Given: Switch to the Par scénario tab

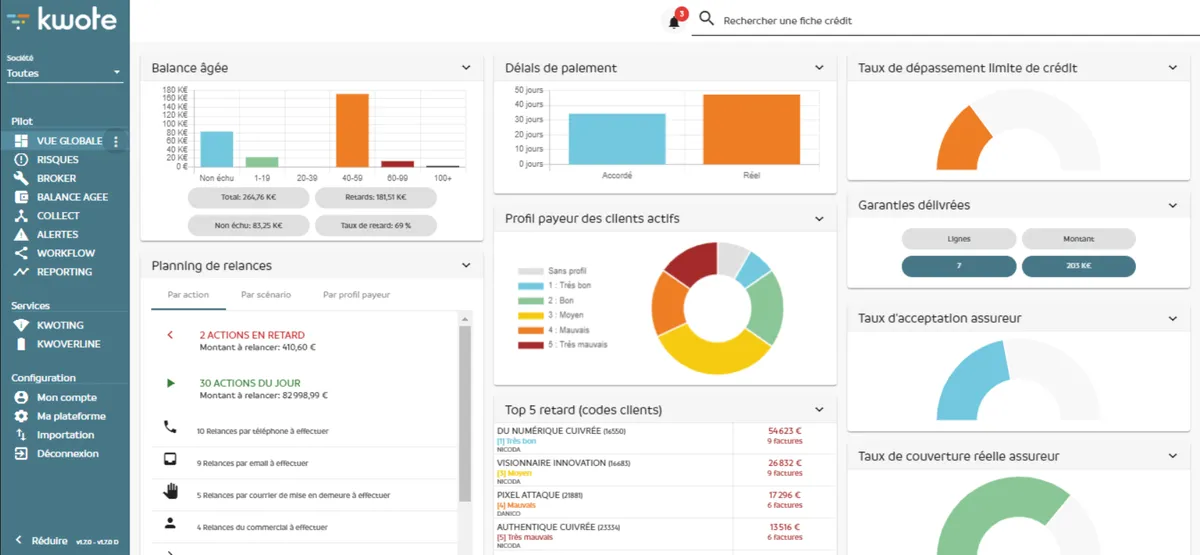Looking at the screenshot, I should tap(266, 295).
